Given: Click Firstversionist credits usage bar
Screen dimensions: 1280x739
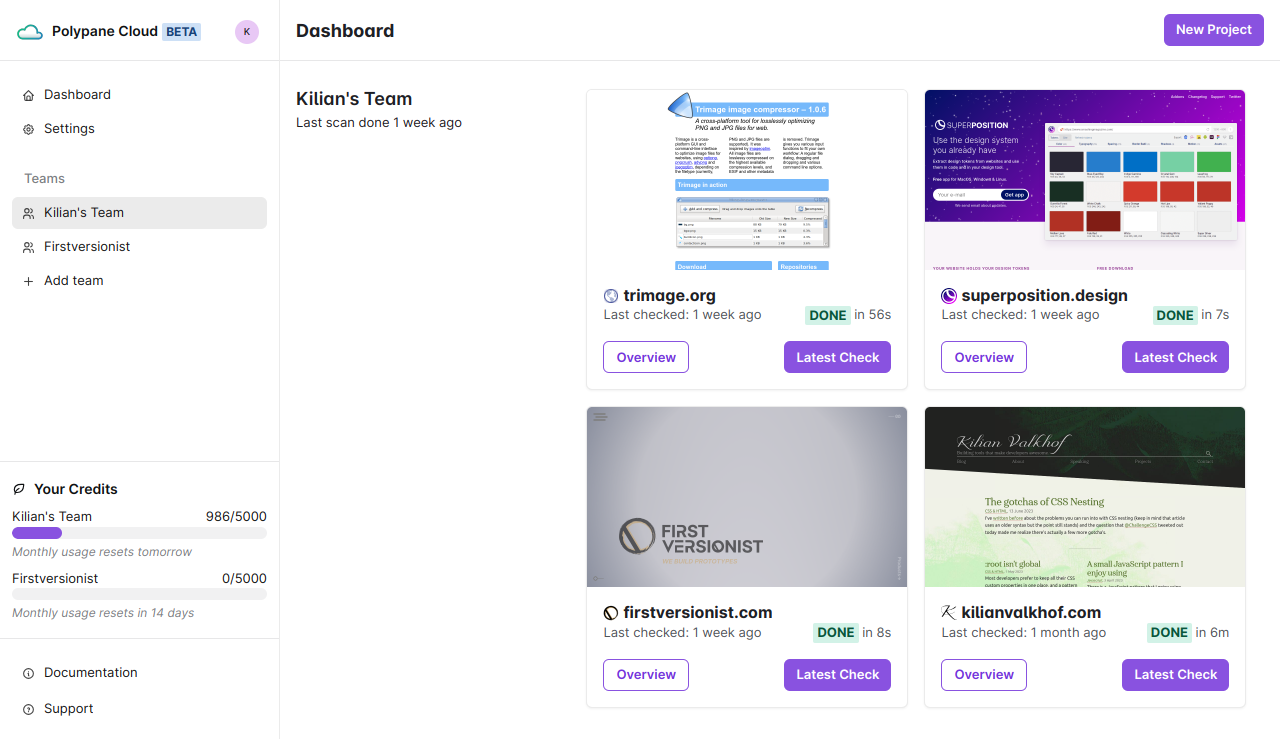Looking at the screenshot, I should point(139,594).
